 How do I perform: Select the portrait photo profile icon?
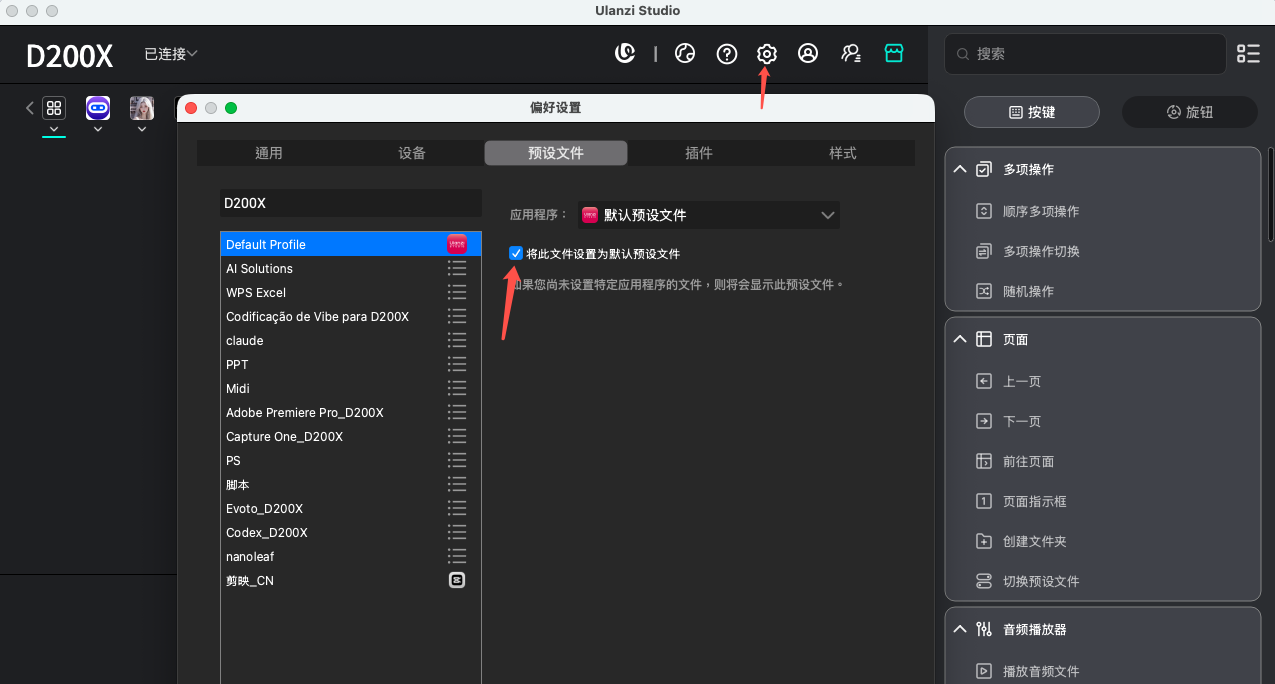pyautogui.click(x=142, y=108)
